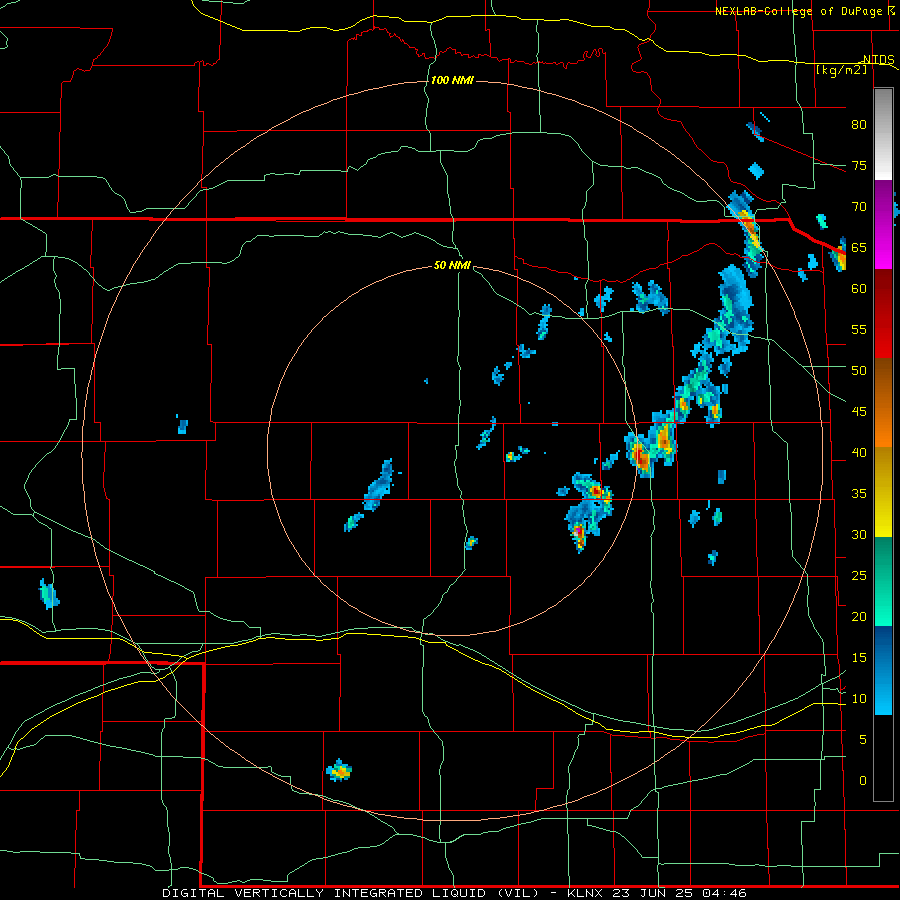Click the NTDS label above the scale

point(879,59)
